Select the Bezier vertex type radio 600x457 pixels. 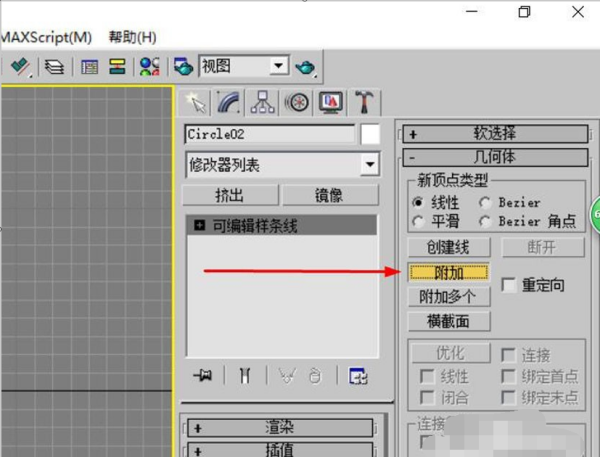pos(485,202)
